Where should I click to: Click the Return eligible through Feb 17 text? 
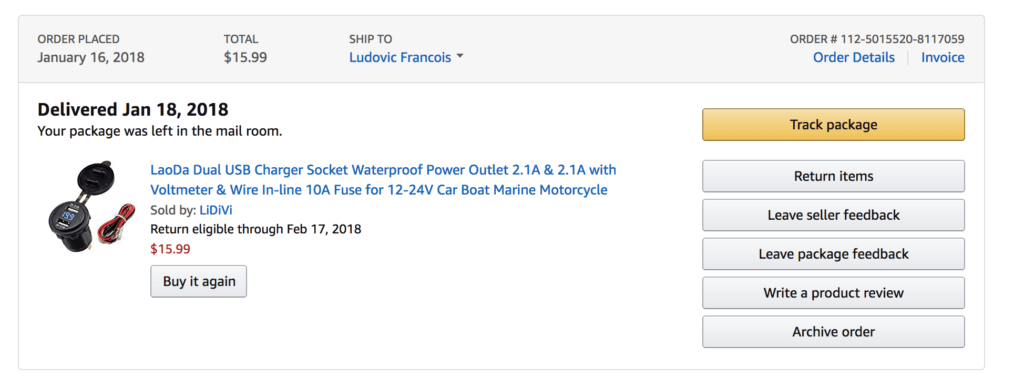(x=255, y=229)
